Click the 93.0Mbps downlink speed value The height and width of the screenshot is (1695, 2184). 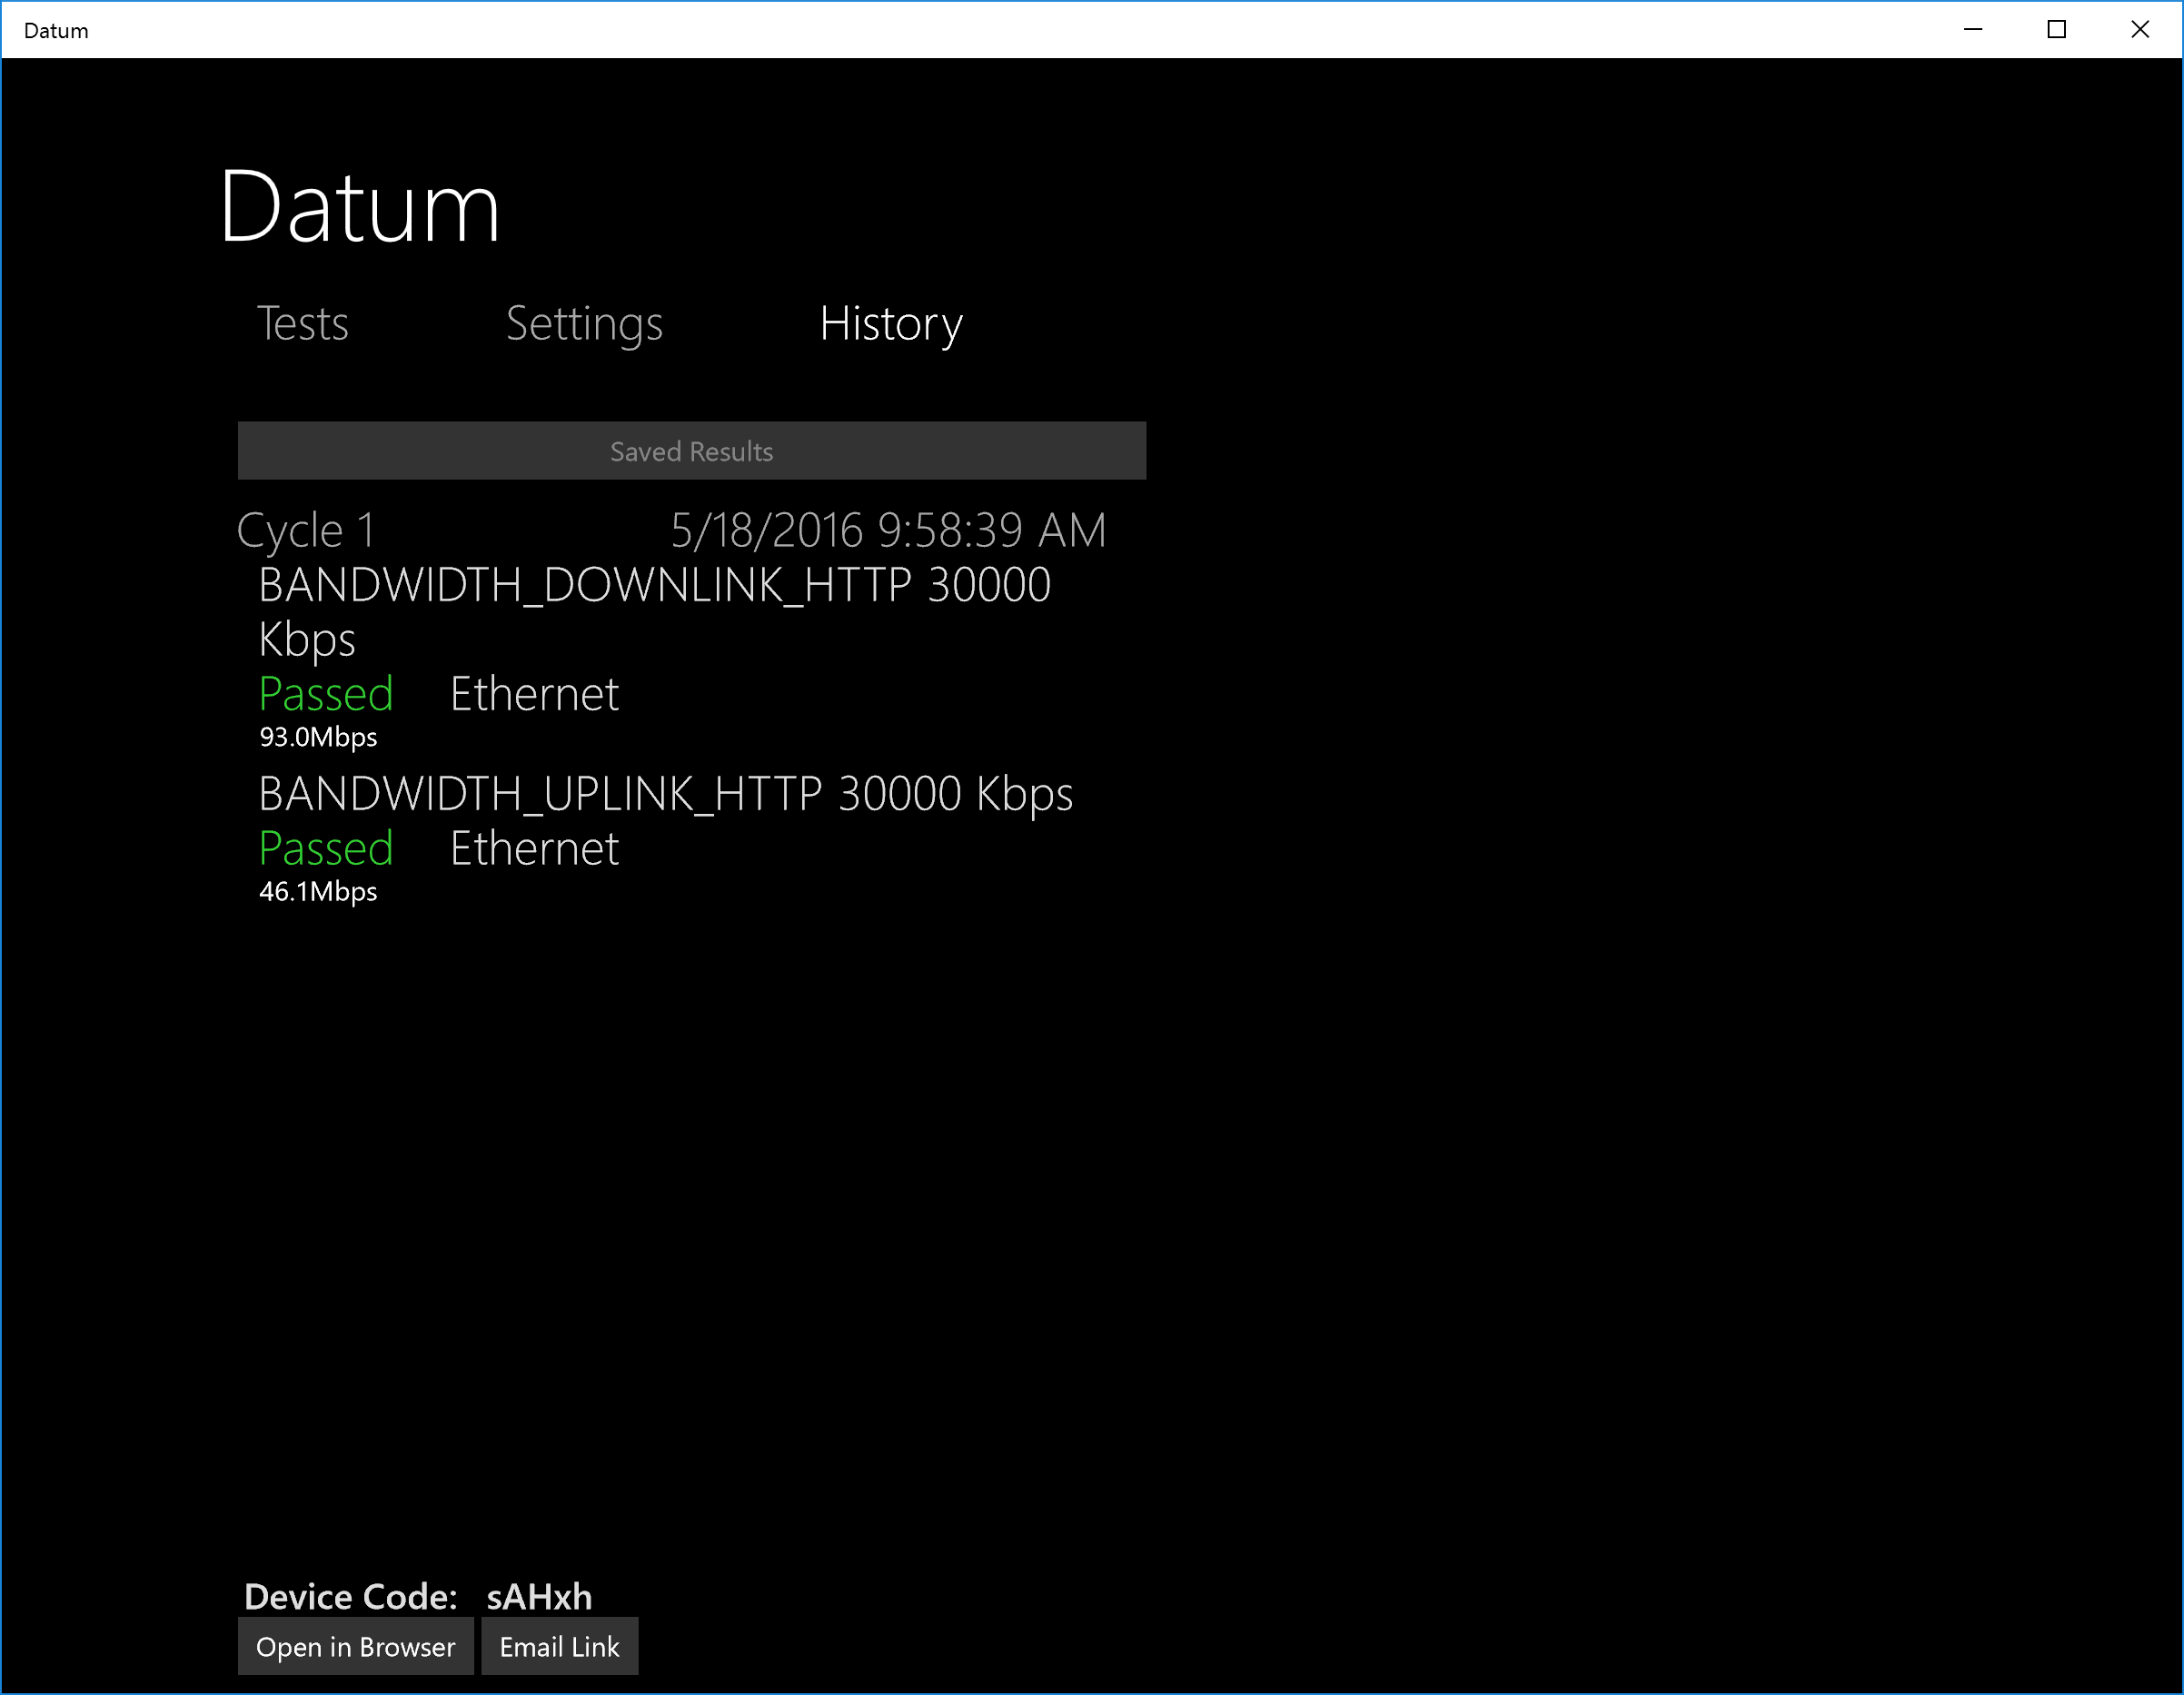(x=318, y=738)
